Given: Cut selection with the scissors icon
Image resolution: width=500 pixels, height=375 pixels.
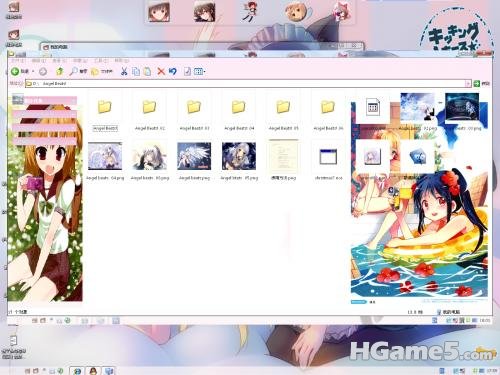Looking at the screenshot, I should click(x=124, y=71).
